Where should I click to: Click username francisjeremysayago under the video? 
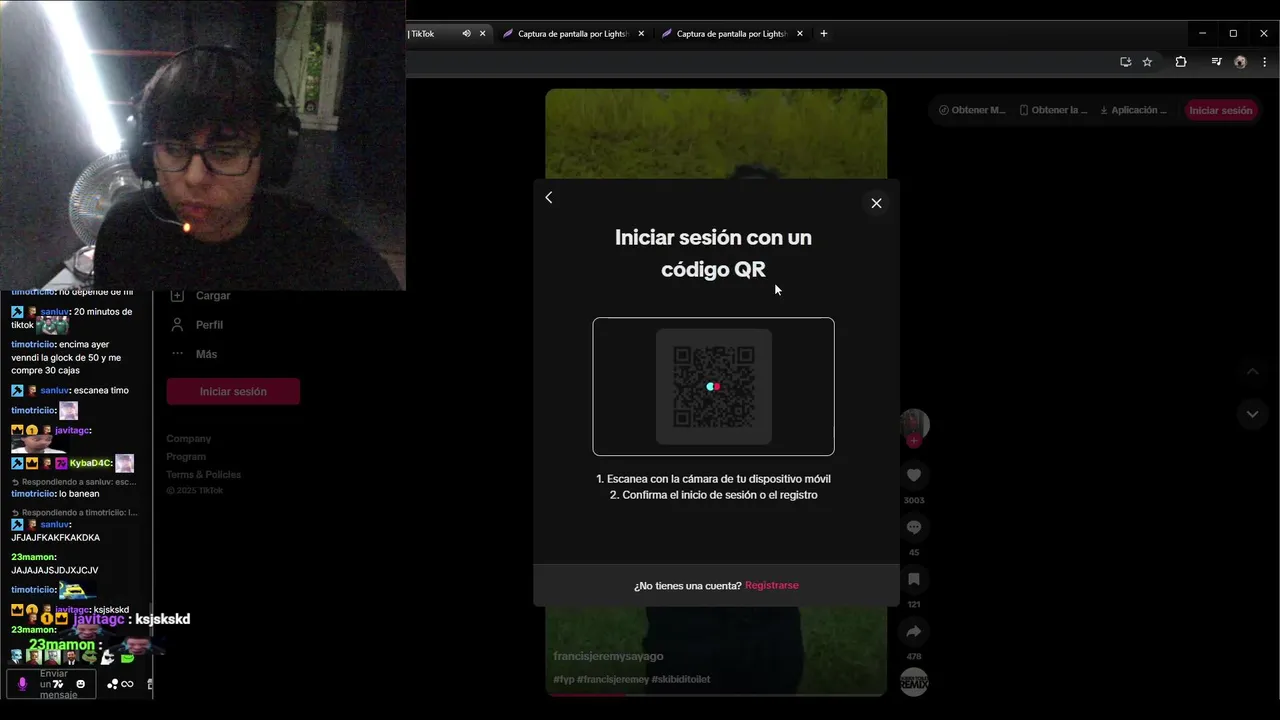pyautogui.click(x=608, y=657)
